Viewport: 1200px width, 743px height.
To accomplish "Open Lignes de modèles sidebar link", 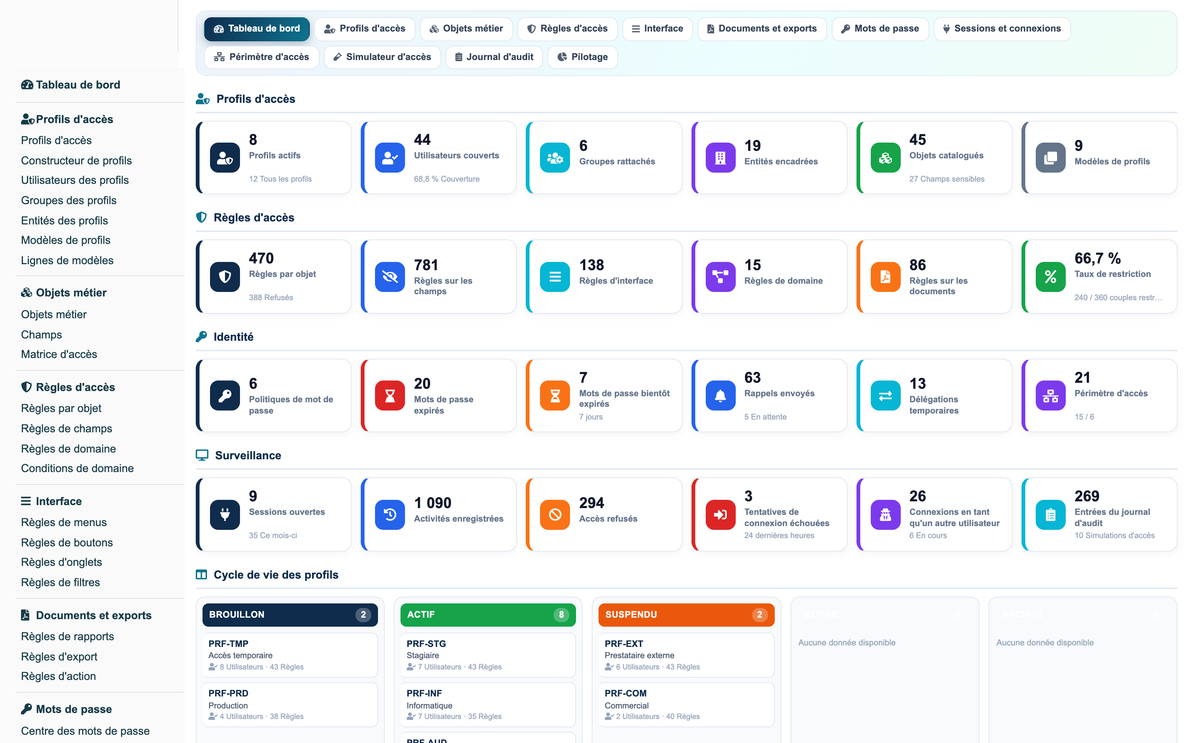I will (x=67, y=260).
